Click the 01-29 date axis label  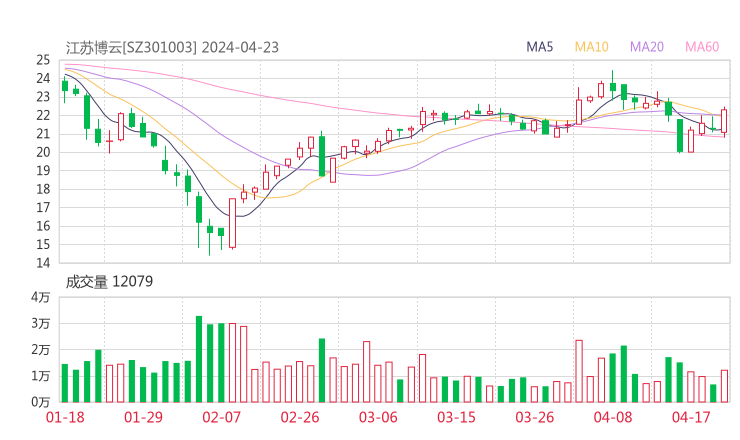(x=143, y=417)
